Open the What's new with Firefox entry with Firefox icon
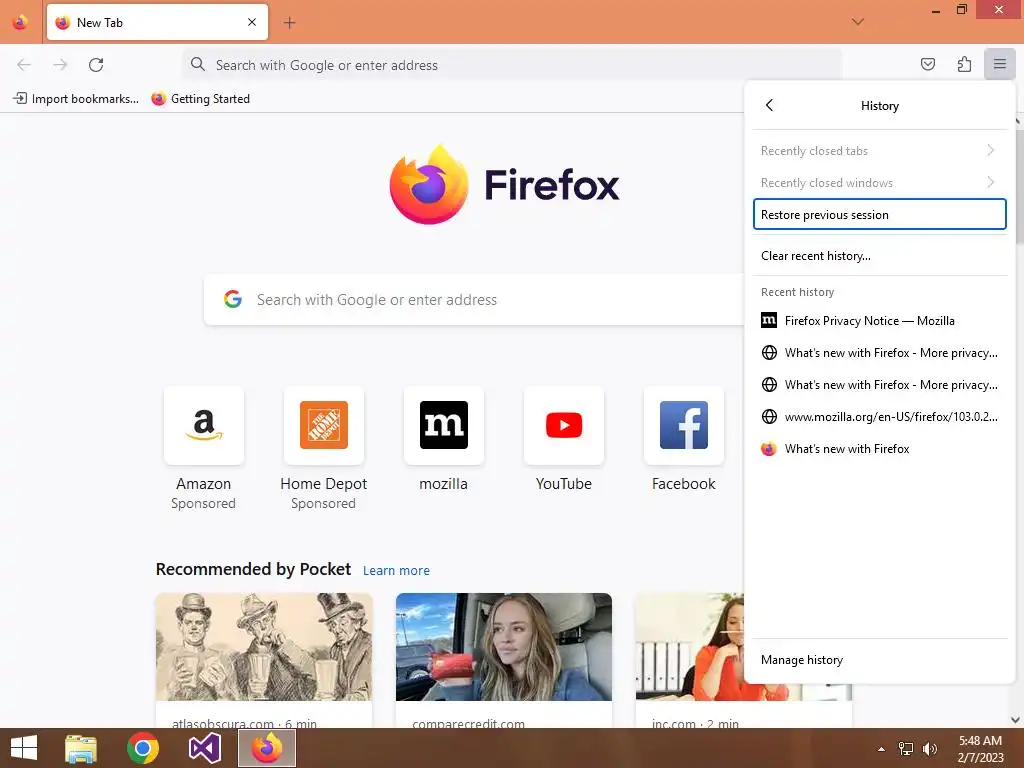 tap(880, 449)
